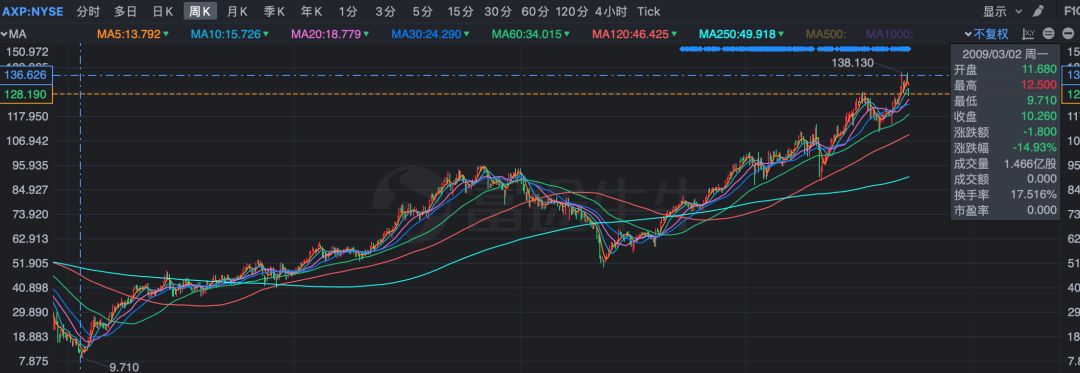Viewport: 1080px width, 373px height.
Task: Enable the dimmed MA1000 indicator
Action: click(889, 34)
